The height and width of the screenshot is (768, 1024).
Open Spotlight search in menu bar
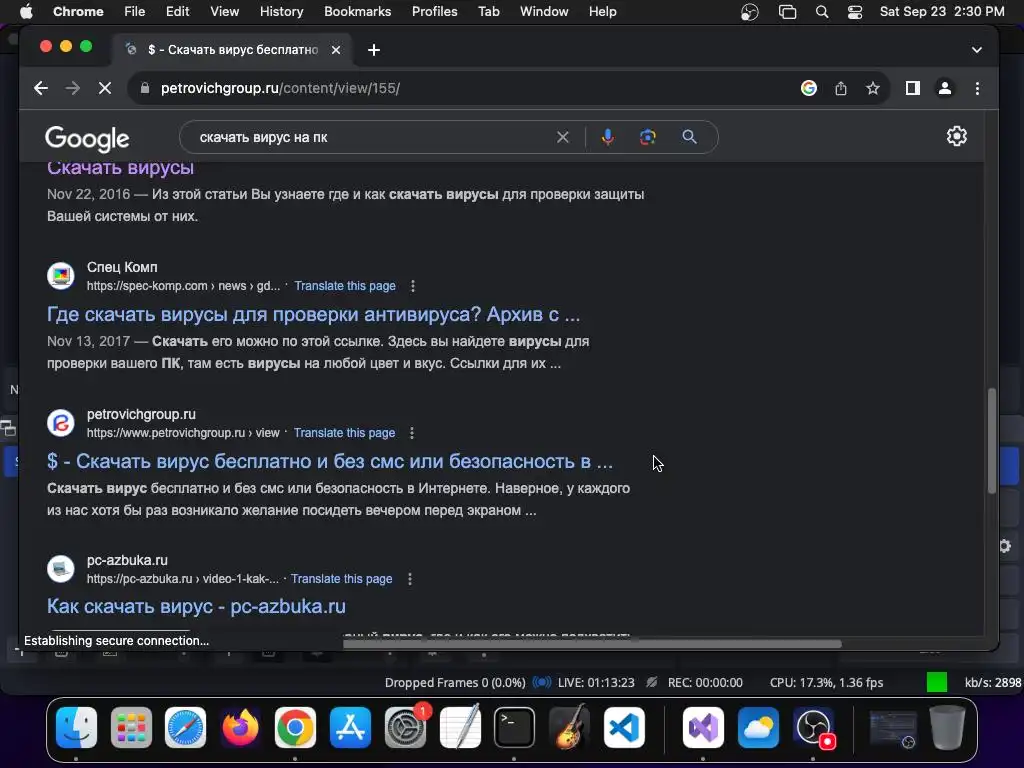tap(822, 12)
